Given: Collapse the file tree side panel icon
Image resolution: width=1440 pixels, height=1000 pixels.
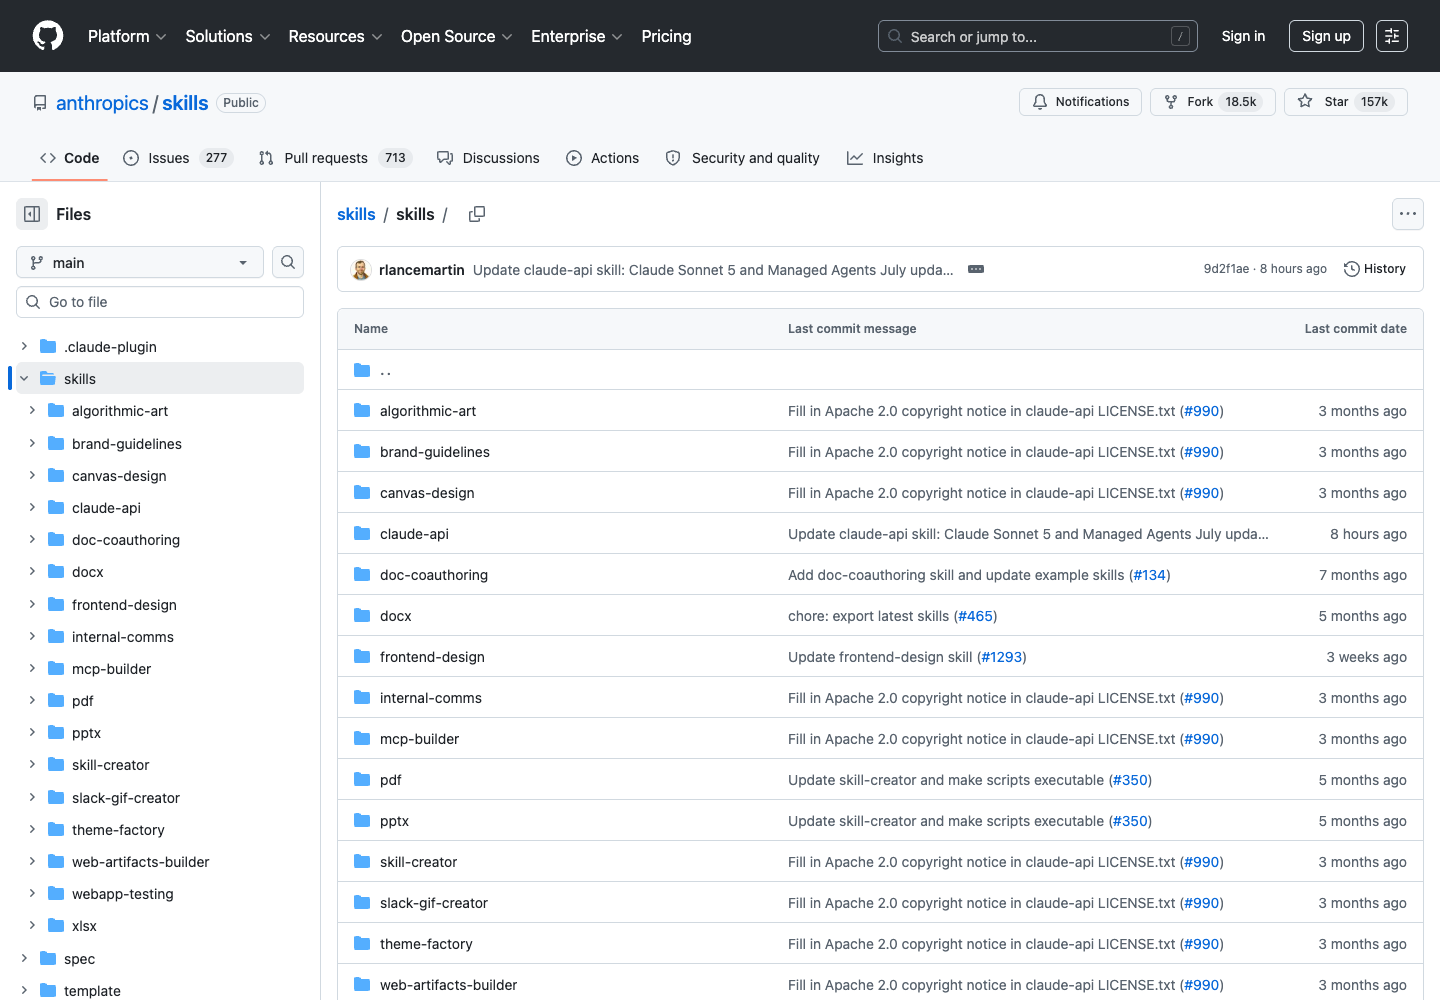Looking at the screenshot, I should coord(32,214).
